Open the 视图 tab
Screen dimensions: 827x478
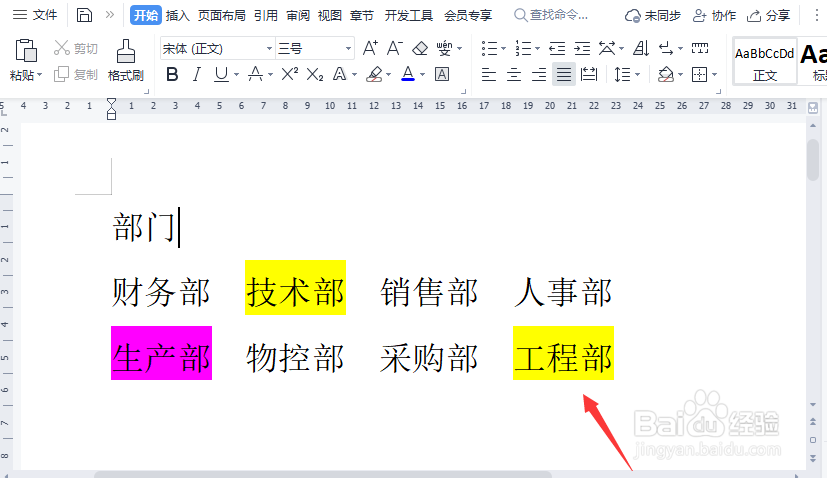pos(330,15)
